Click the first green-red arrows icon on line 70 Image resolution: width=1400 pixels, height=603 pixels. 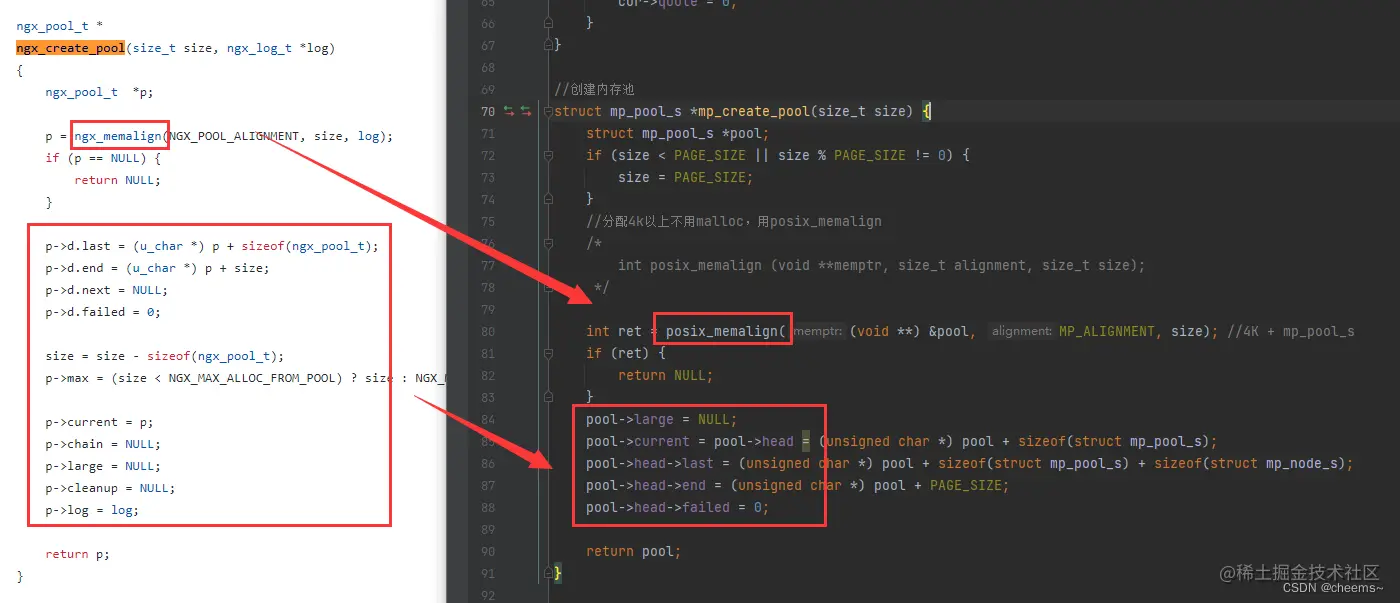coord(509,112)
